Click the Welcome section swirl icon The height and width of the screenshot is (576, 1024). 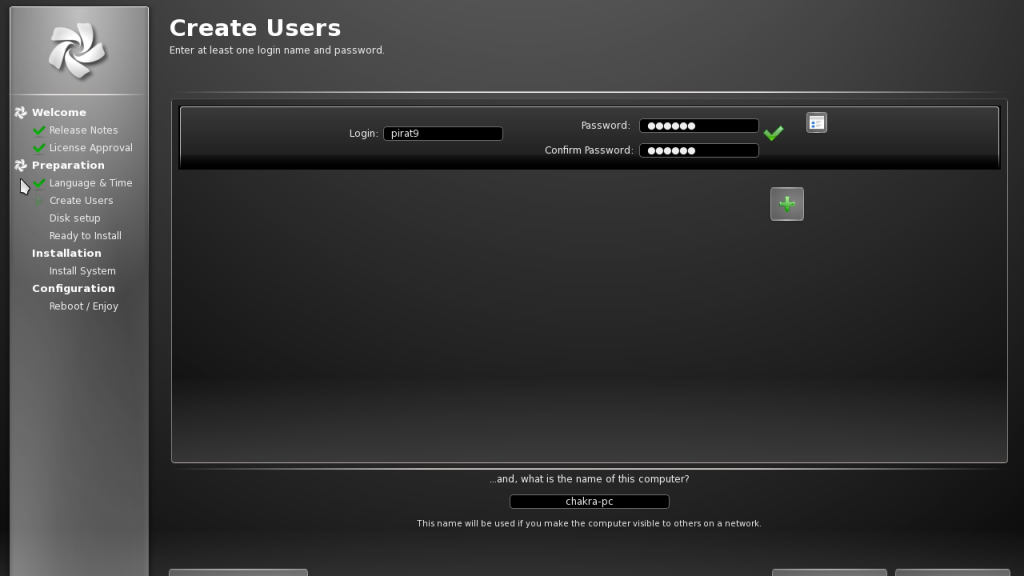21,112
